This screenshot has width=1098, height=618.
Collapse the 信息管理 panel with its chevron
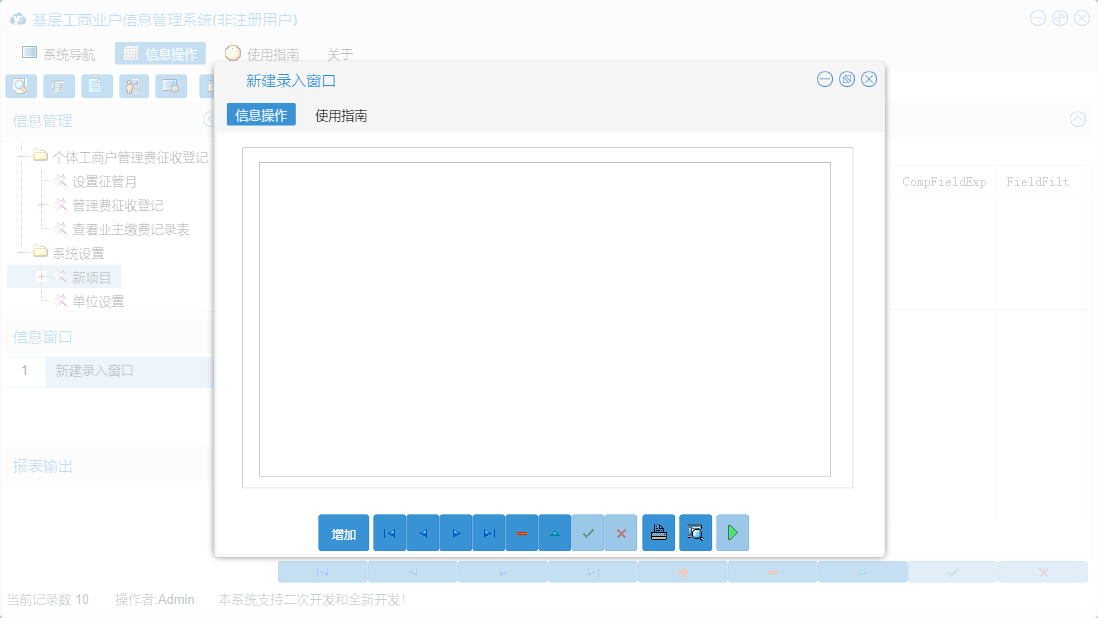click(1078, 119)
